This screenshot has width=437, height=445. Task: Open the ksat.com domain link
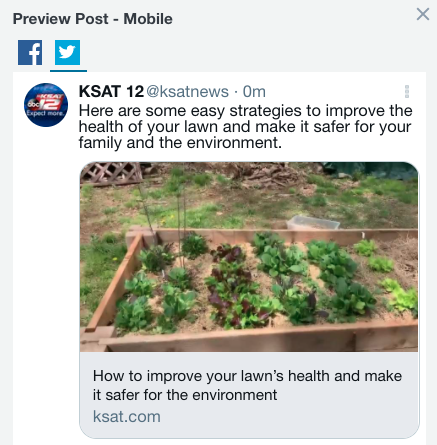pyautogui.click(x=127, y=417)
